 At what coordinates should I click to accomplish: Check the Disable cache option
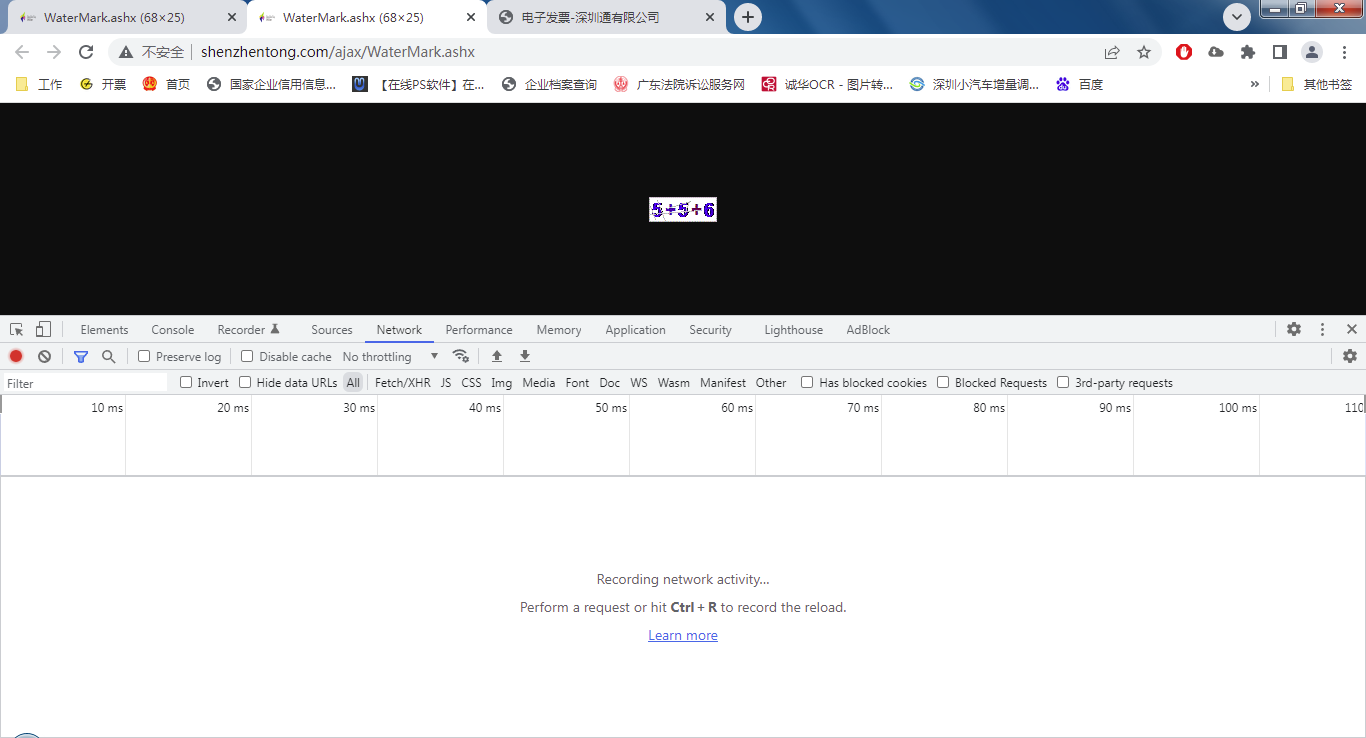(x=248, y=356)
